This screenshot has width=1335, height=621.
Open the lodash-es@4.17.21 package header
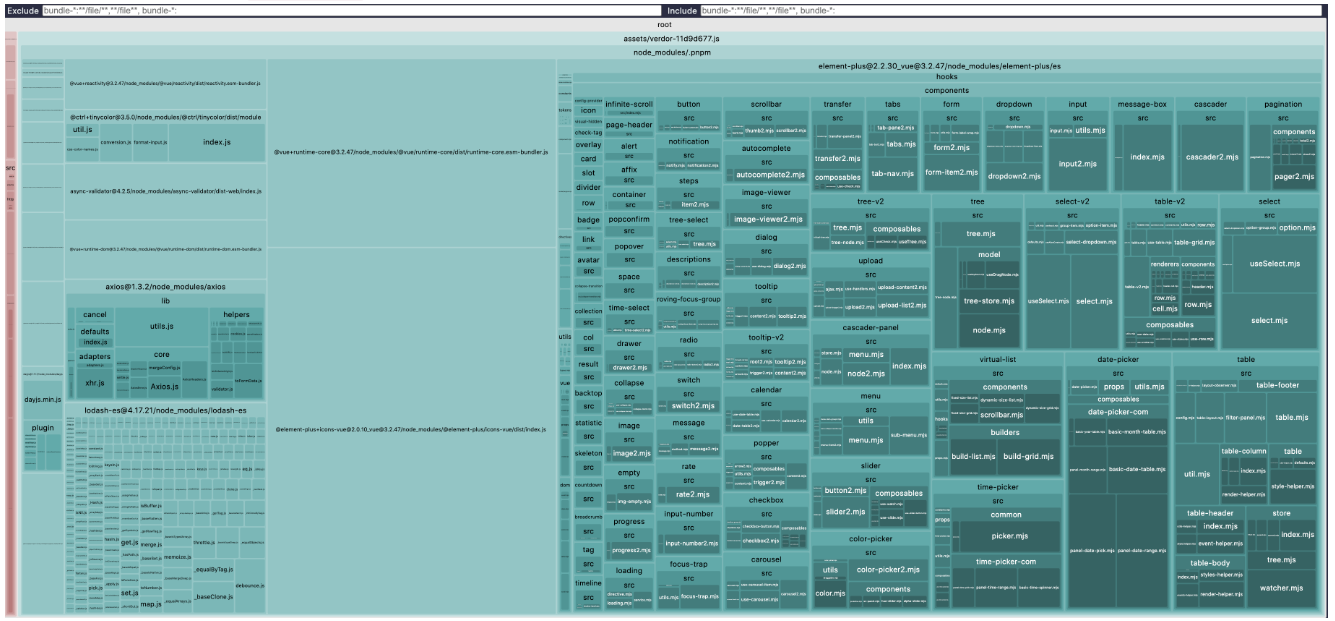click(165, 410)
